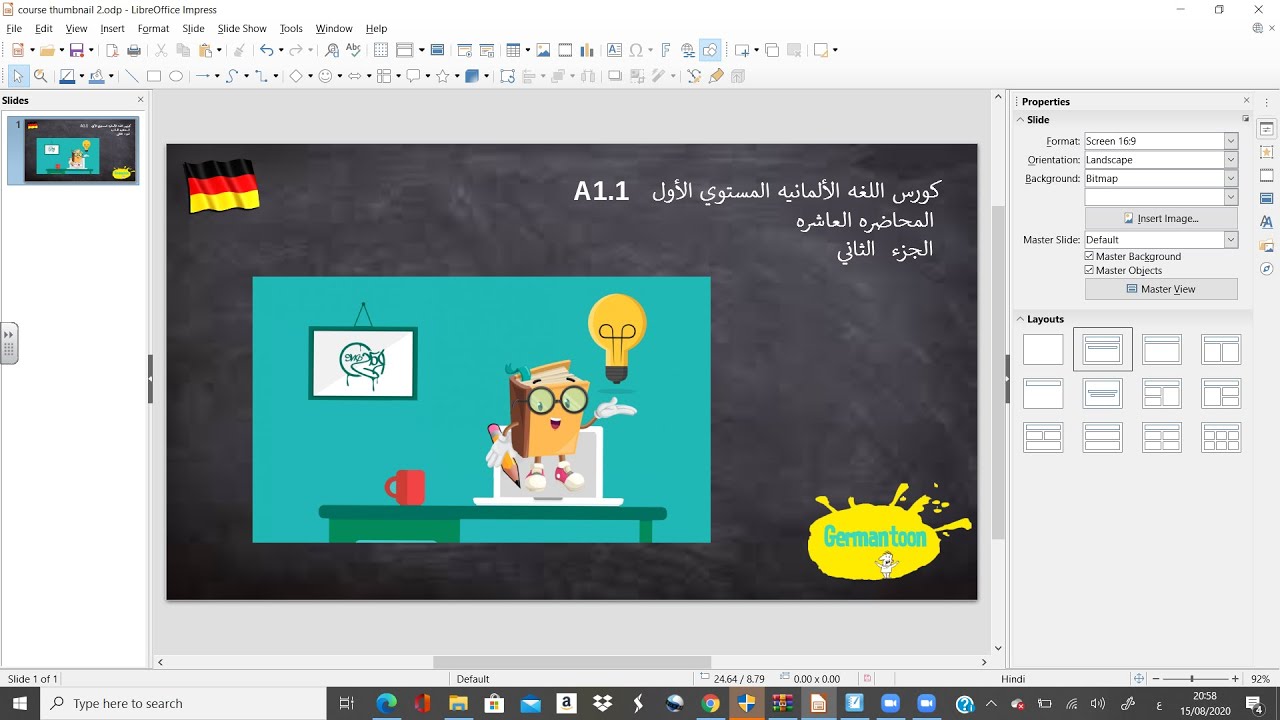This screenshot has width=1280, height=720.
Task: Collapse the Slide section in Properties
Action: click(1021, 120)
